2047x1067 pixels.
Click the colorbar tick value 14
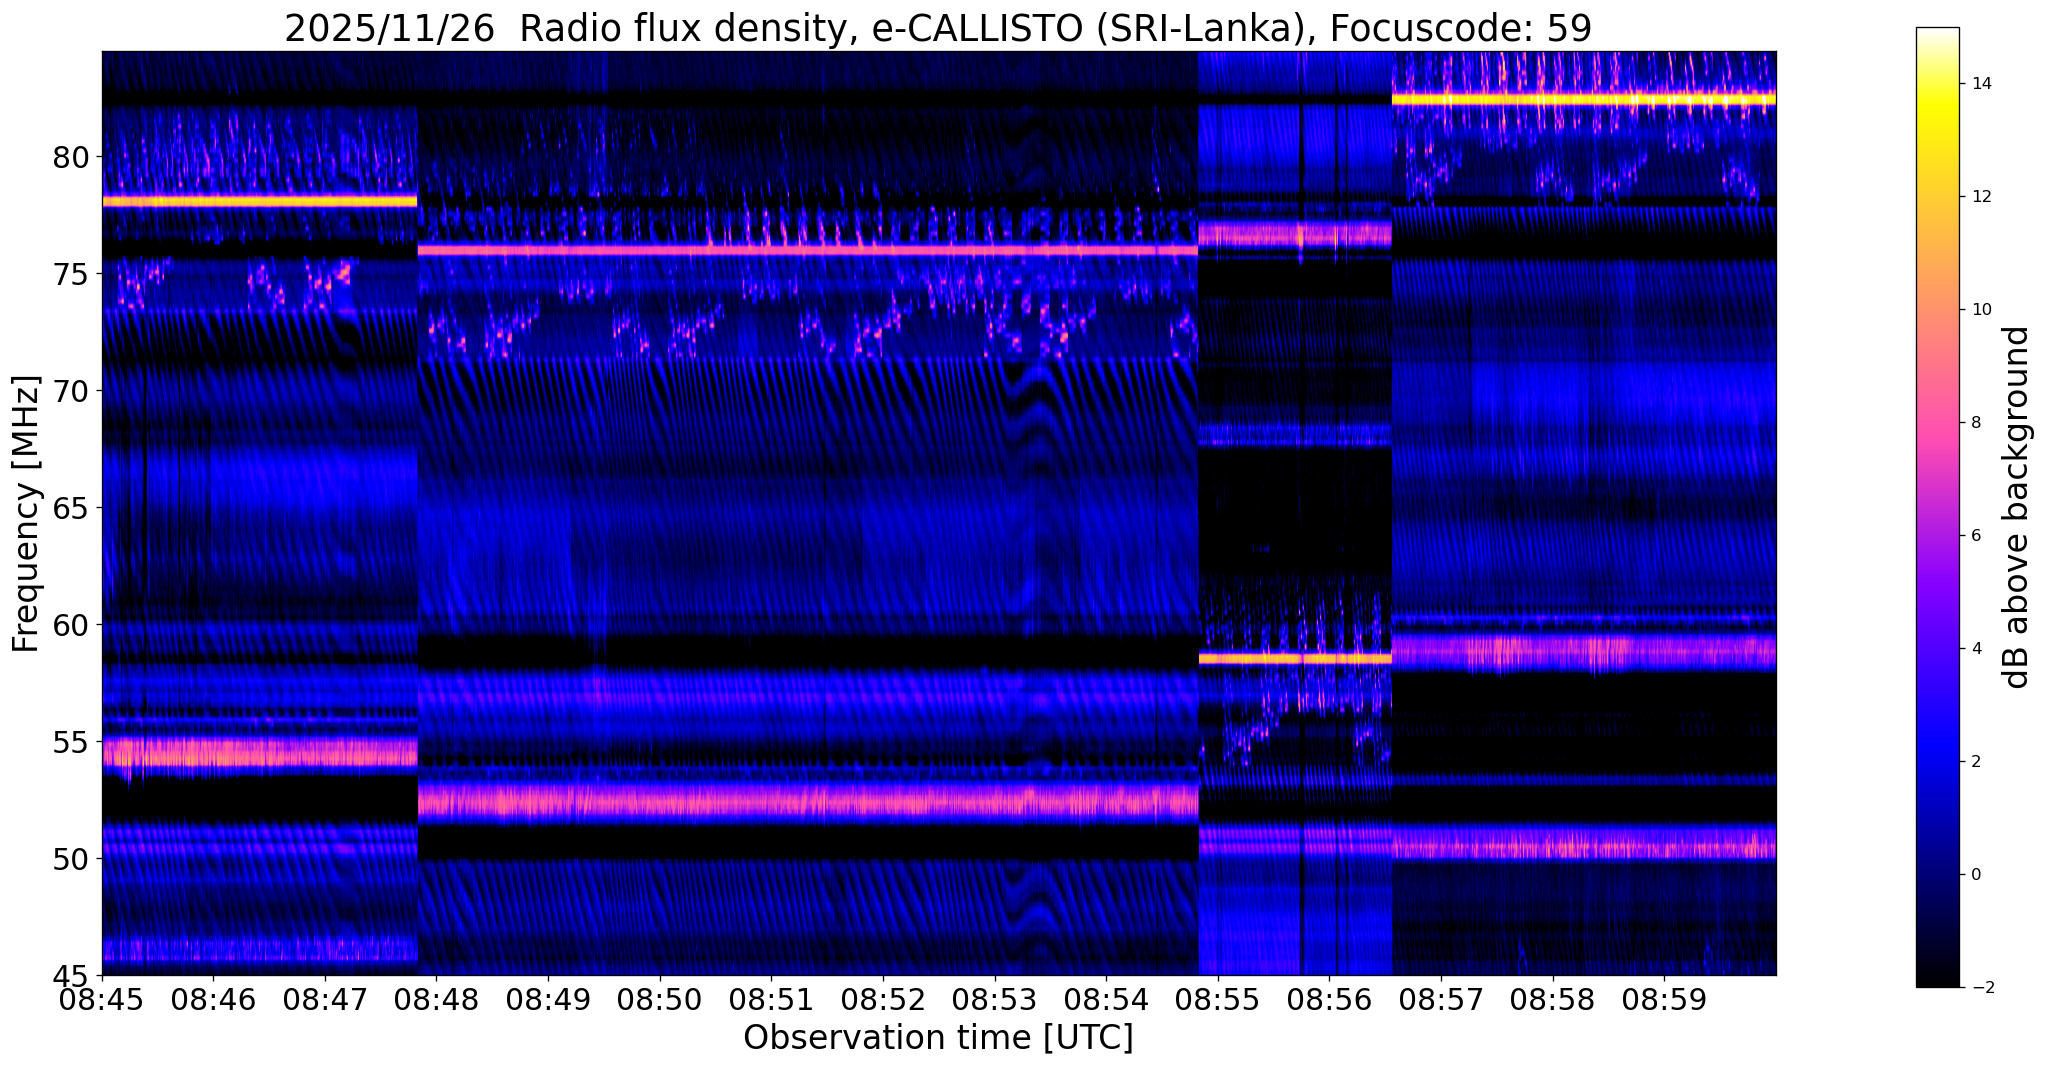[x=1979, y=84]
